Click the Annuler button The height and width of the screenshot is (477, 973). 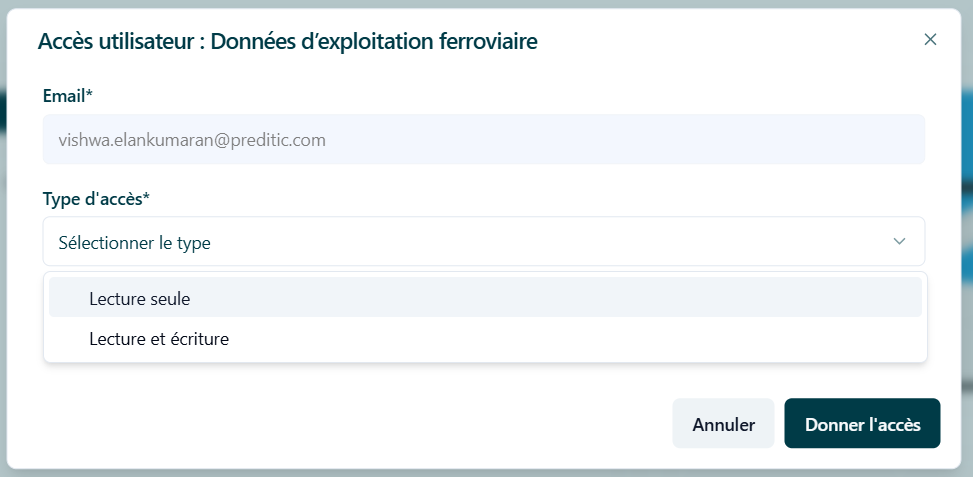723,423
